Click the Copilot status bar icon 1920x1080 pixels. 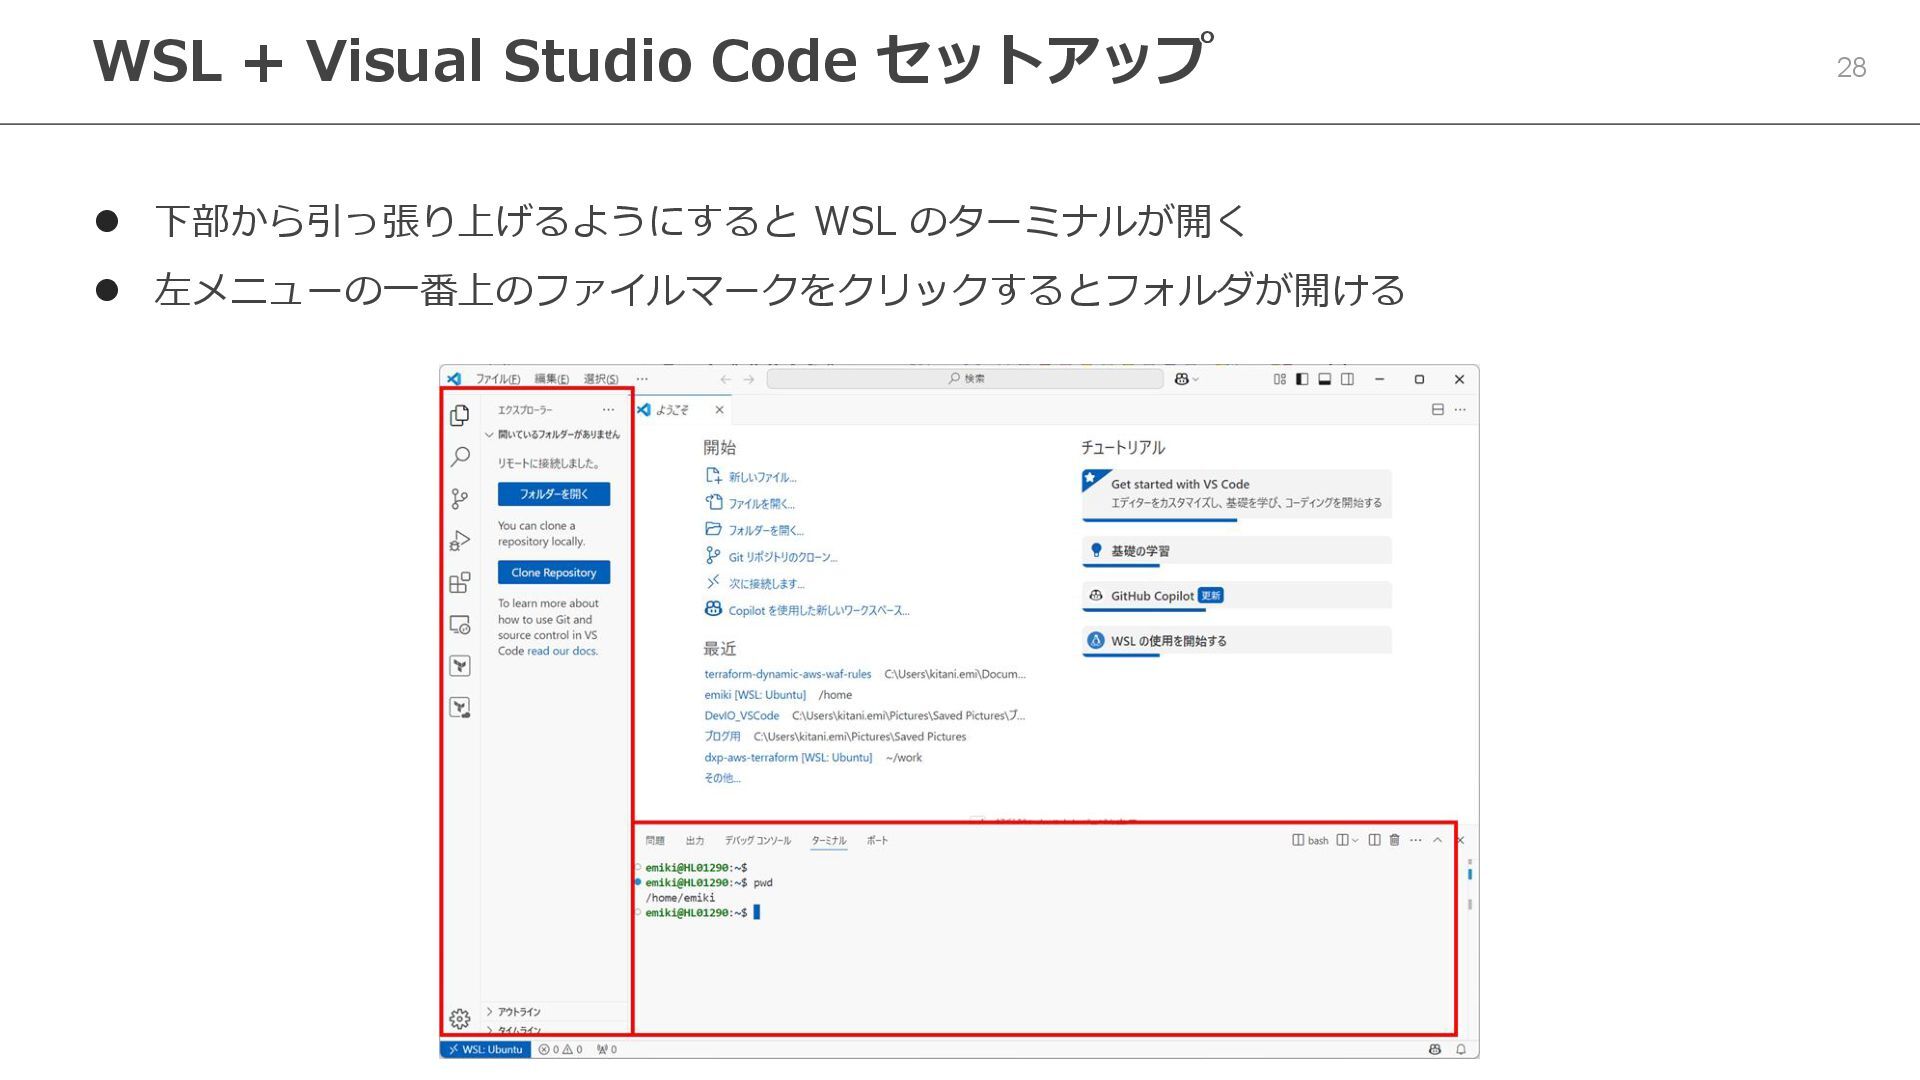(x=1435, y=1049)
